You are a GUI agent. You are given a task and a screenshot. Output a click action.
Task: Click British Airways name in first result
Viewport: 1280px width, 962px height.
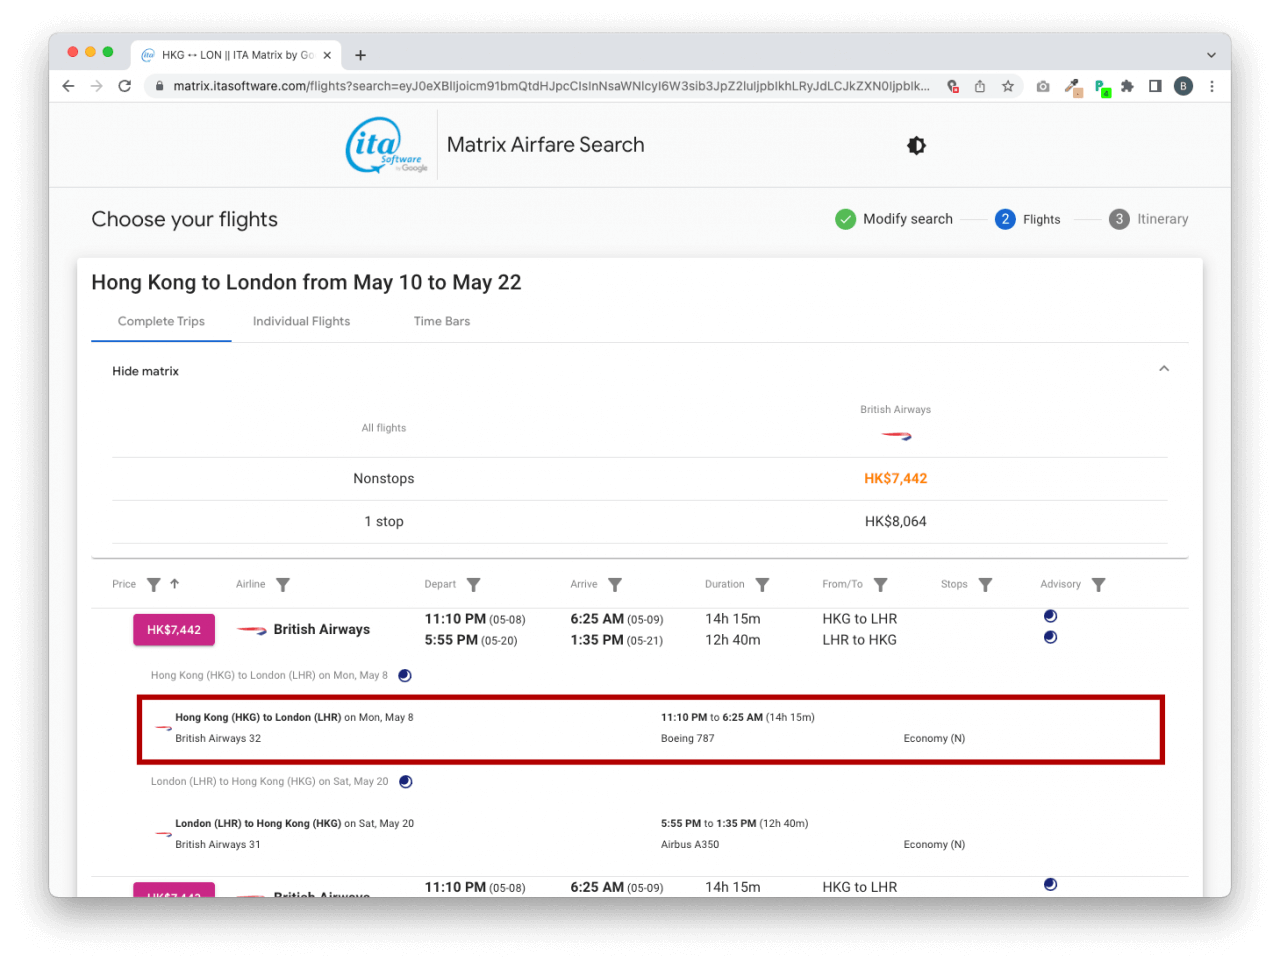pos(321,629)
